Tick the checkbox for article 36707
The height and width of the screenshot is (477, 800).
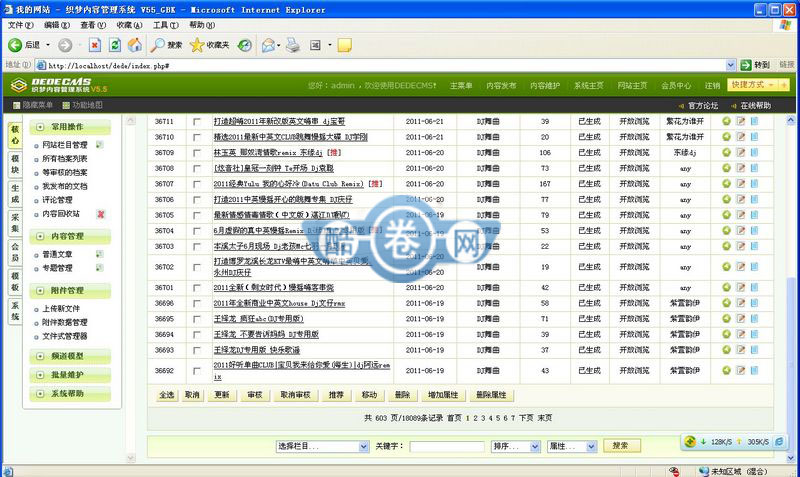coord(197,184)
